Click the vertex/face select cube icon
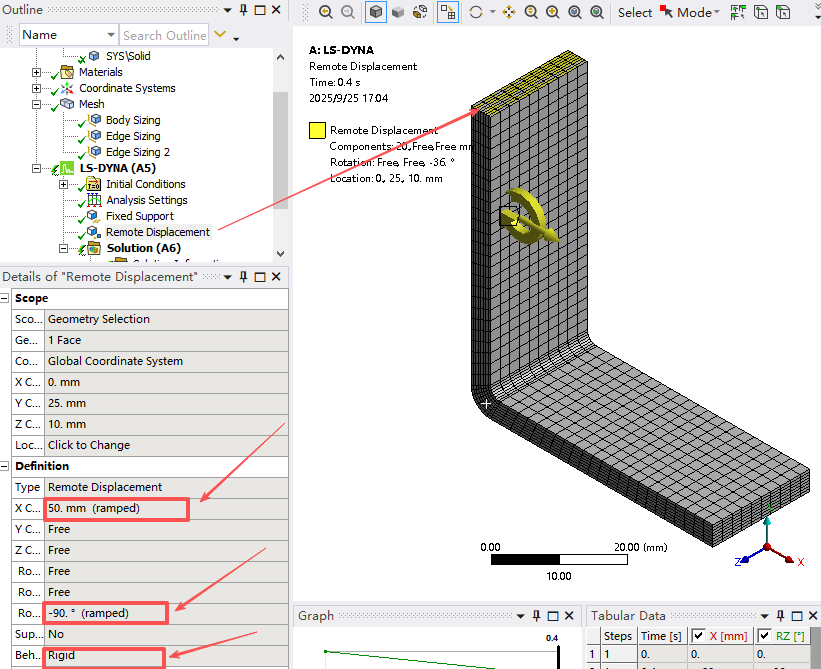 (760, 12)
